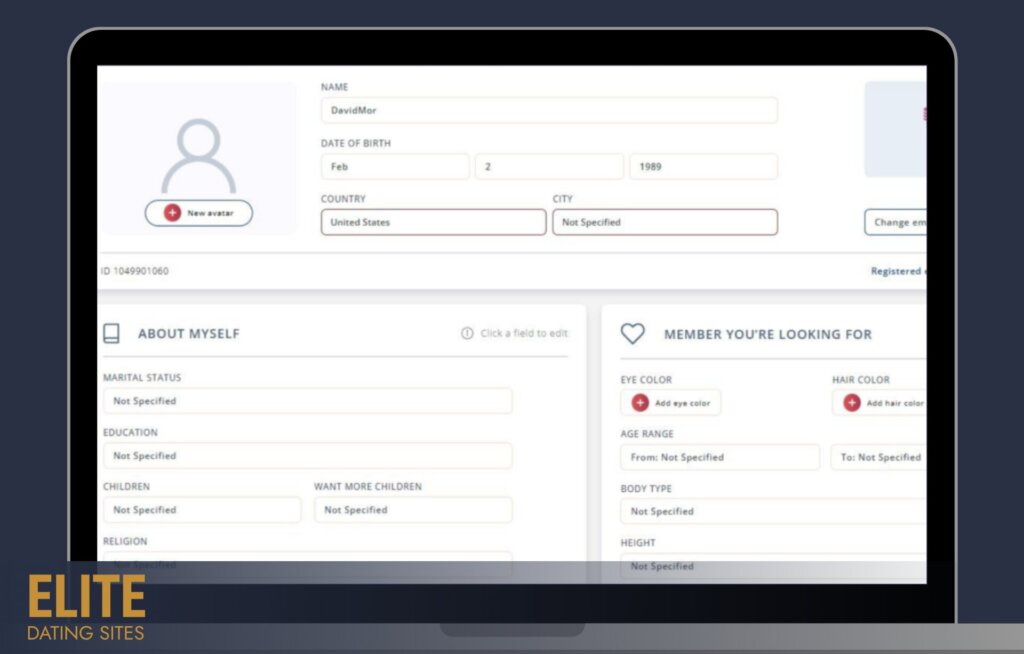
Task: Click the red plus icon on Add hair color
Action: (852, 402)
